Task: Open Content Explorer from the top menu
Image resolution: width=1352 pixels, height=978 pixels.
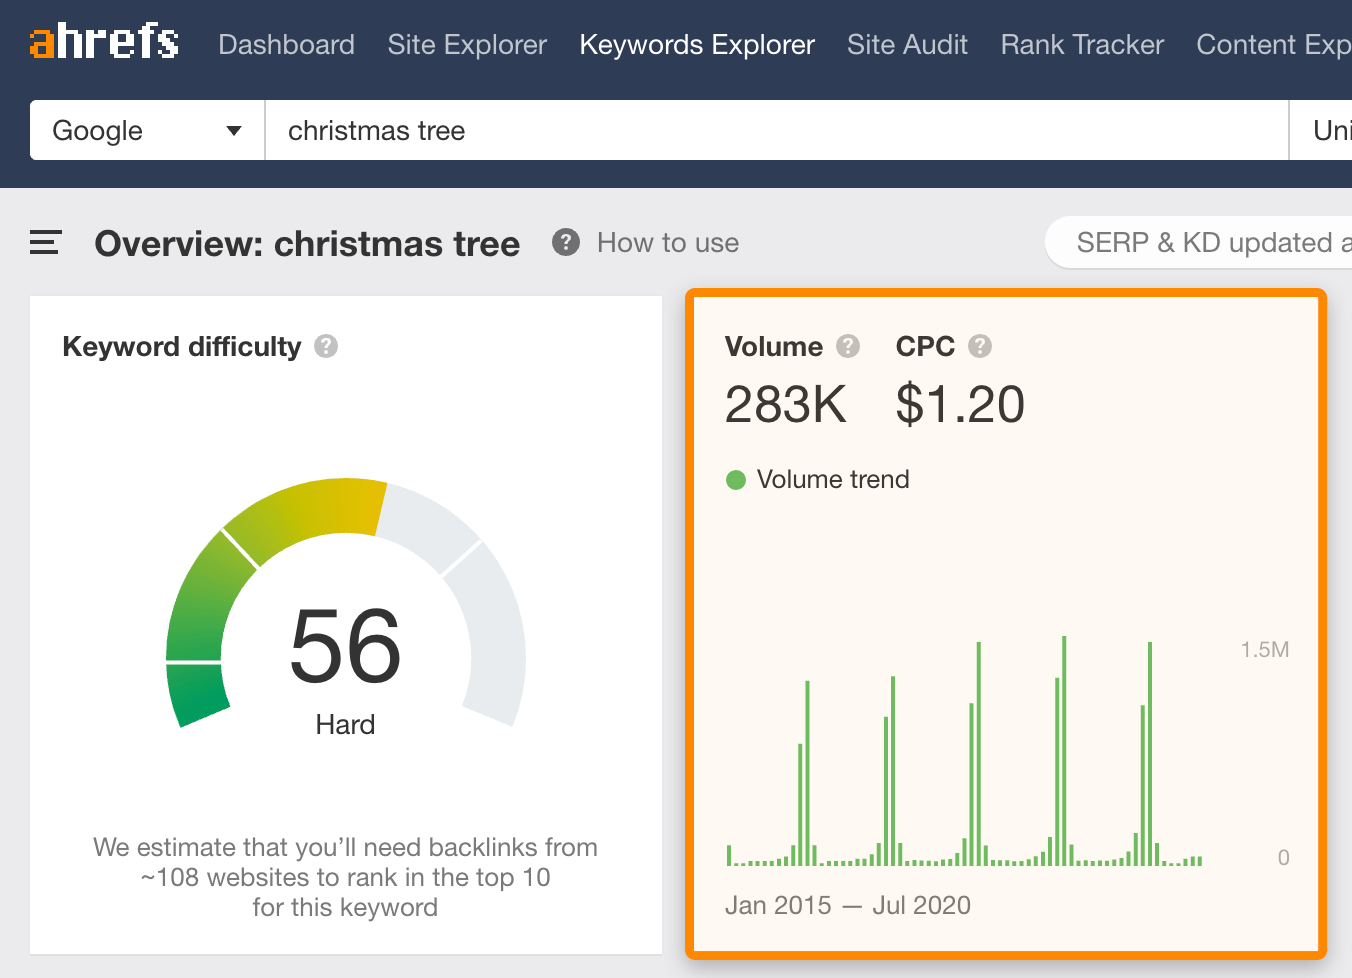Action: 1273,45
